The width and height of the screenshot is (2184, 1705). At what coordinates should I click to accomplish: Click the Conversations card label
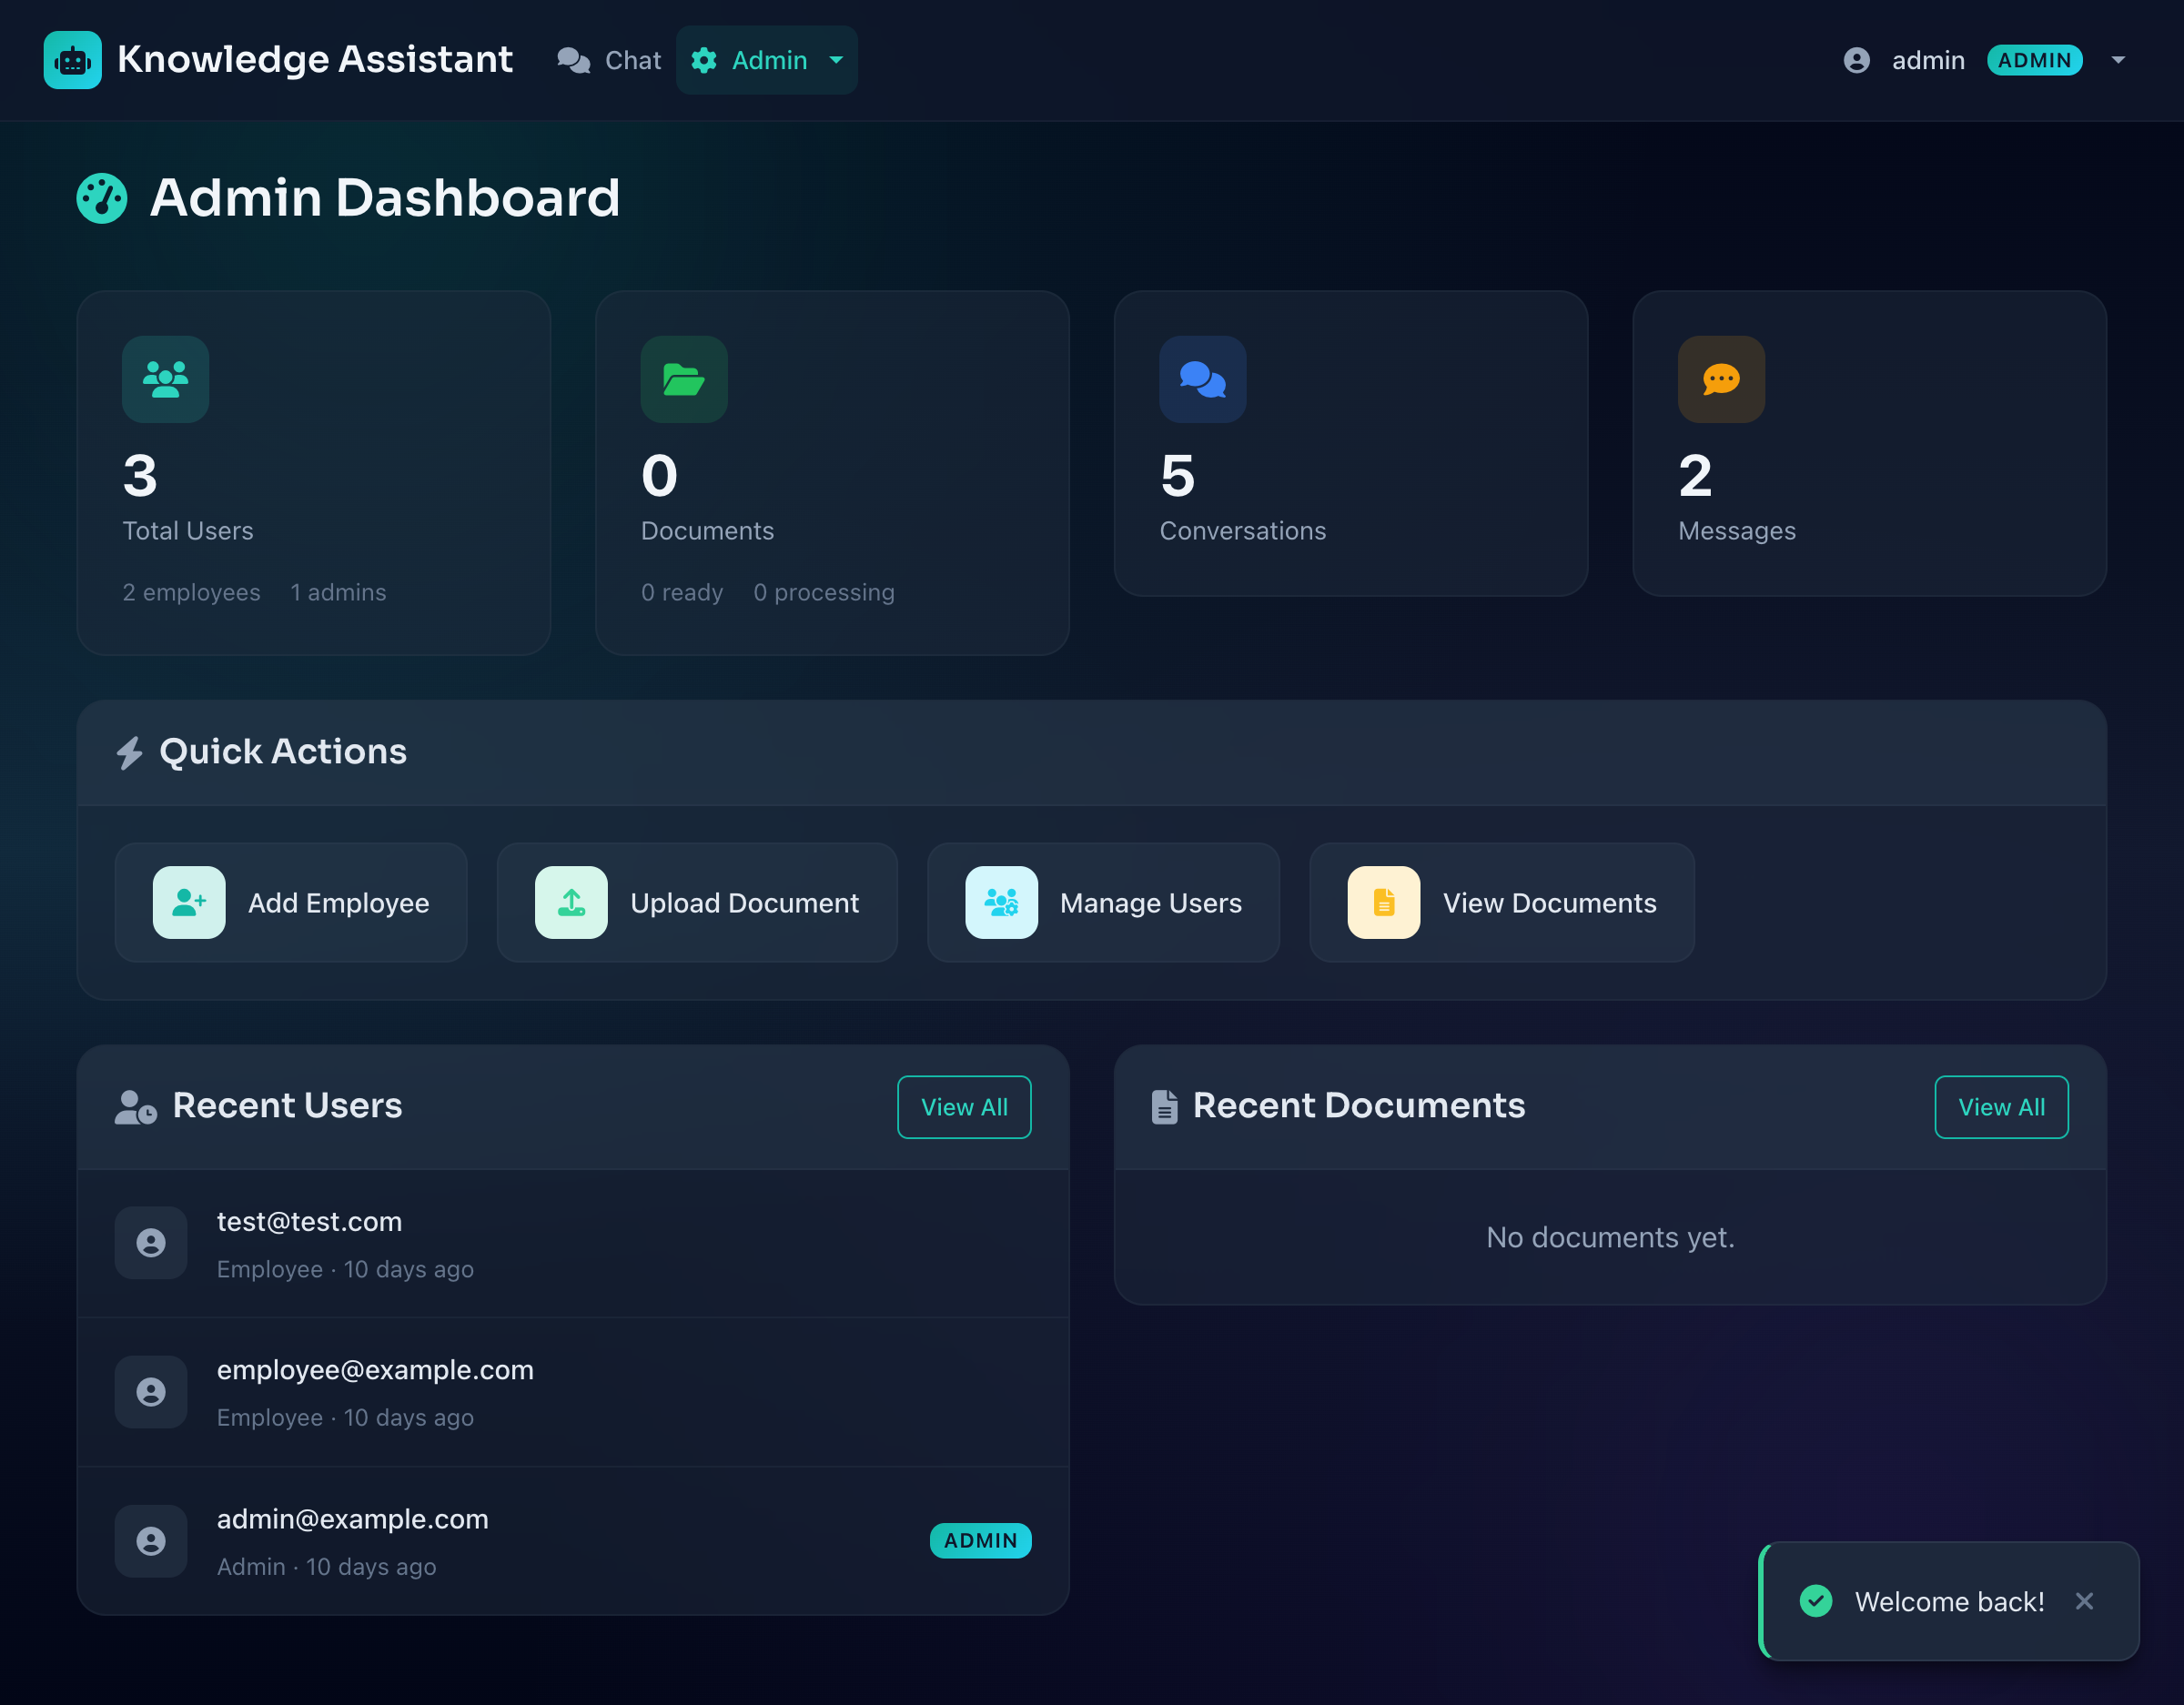[x=1243, y=531]
